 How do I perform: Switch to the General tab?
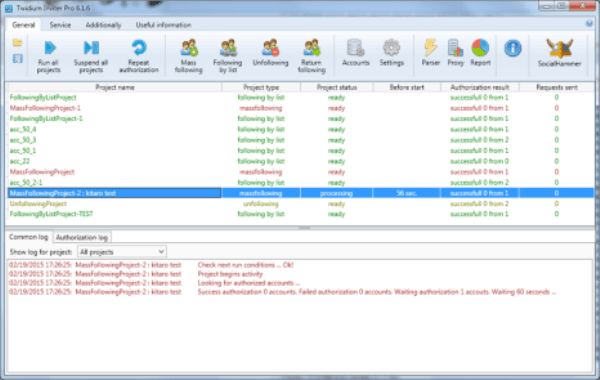pos(23,25)
